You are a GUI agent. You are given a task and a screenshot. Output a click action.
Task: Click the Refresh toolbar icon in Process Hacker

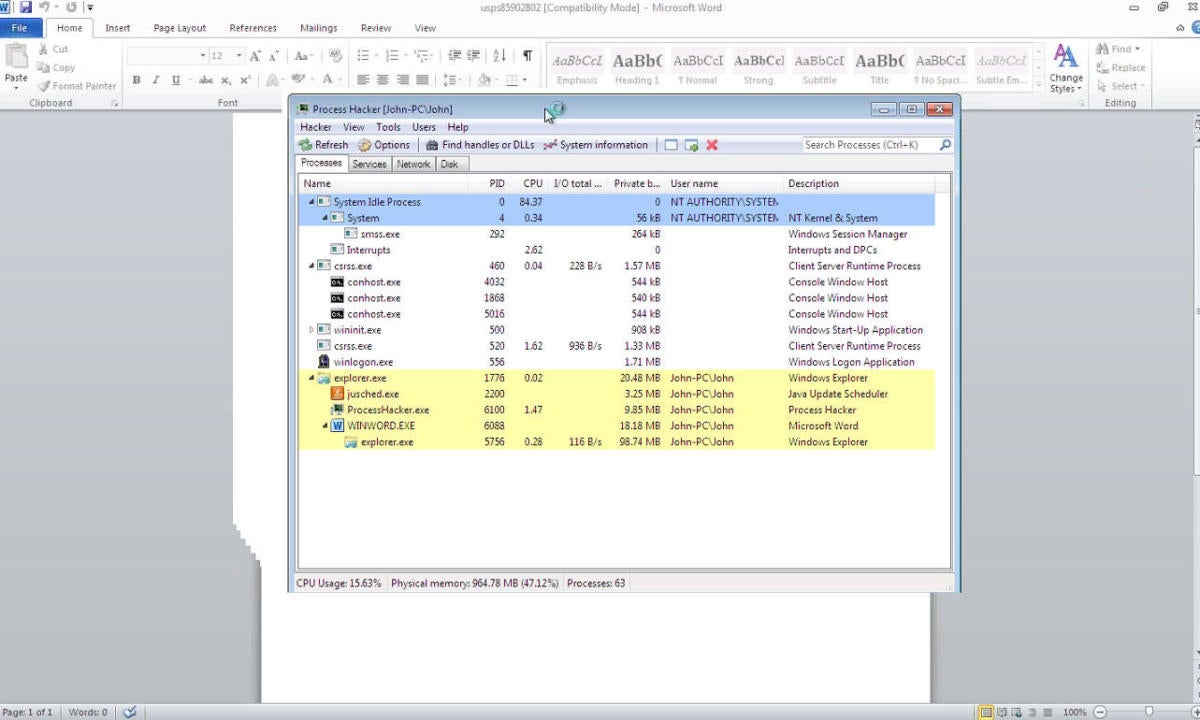click(306, 145)
